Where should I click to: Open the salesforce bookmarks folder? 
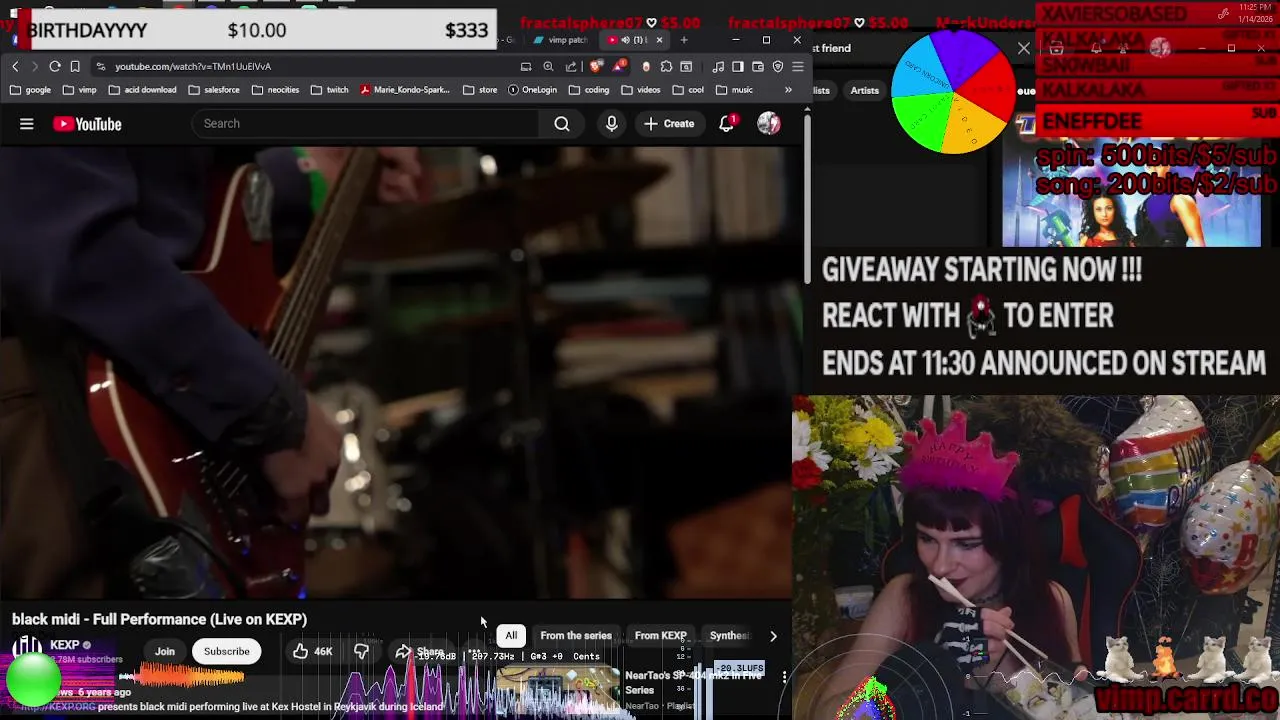213,90
